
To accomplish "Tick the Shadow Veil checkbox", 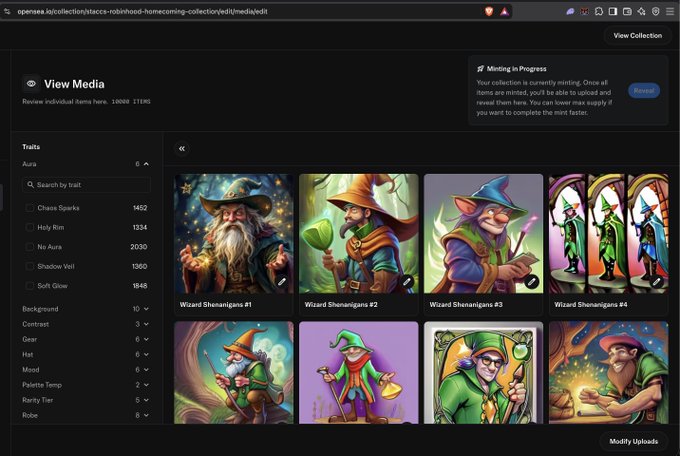I will [29, 266].
